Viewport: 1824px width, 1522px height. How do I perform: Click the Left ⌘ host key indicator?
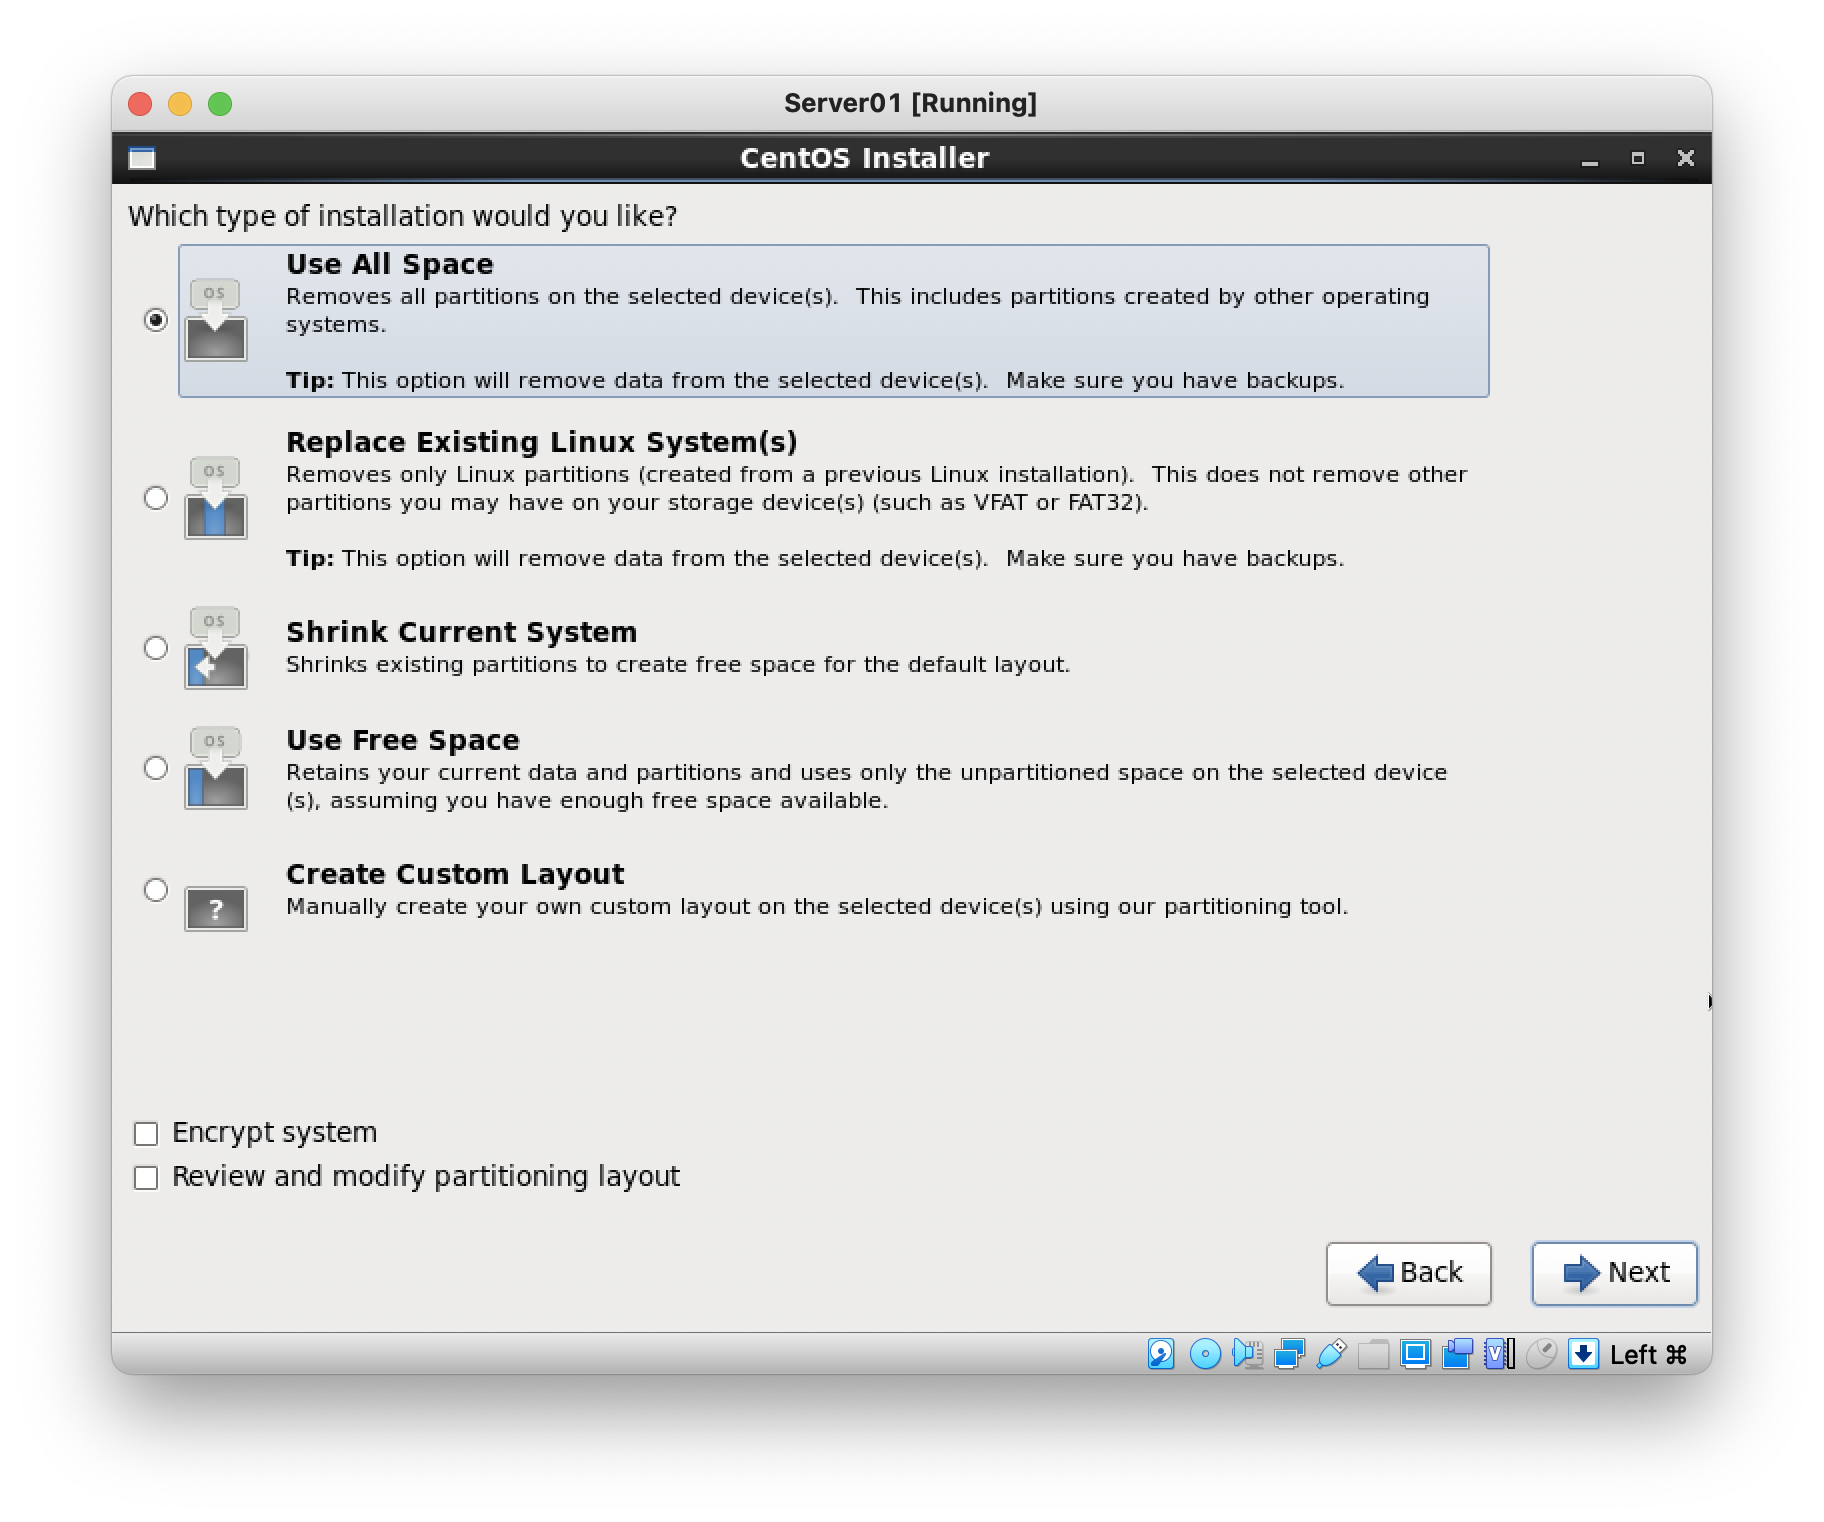pyautogui.click(x=1648, y=1355)
